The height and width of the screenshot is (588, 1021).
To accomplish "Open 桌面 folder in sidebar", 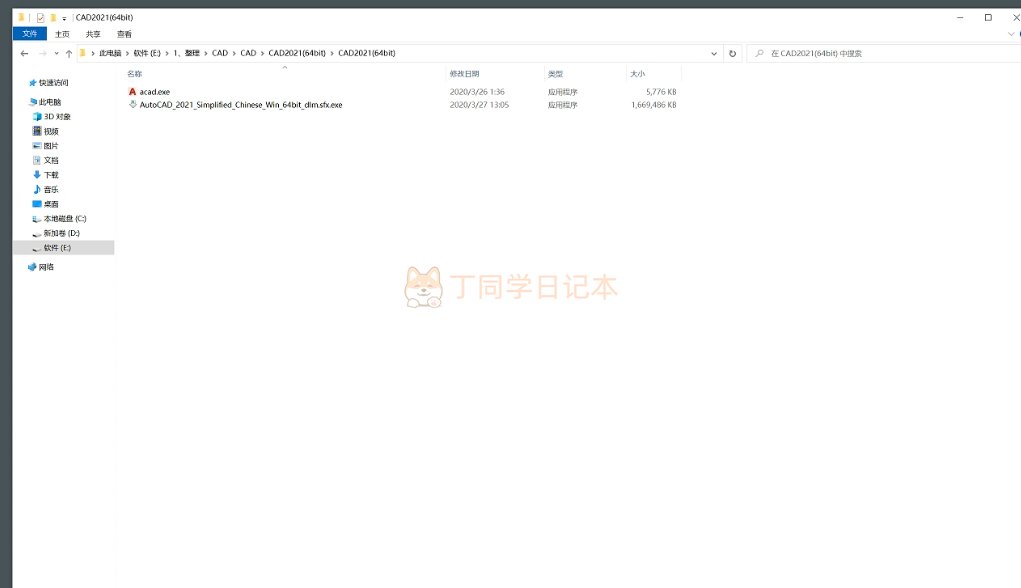I will point(51,204).
